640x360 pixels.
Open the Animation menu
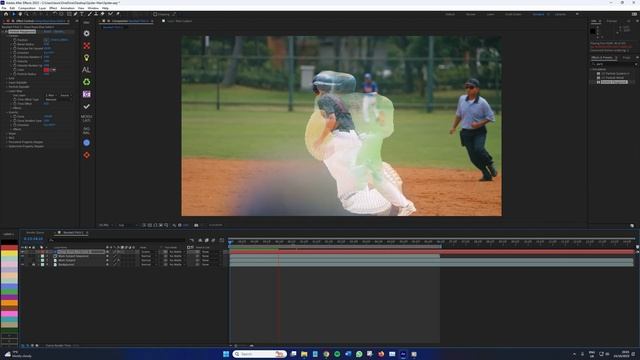click(67, 8)
